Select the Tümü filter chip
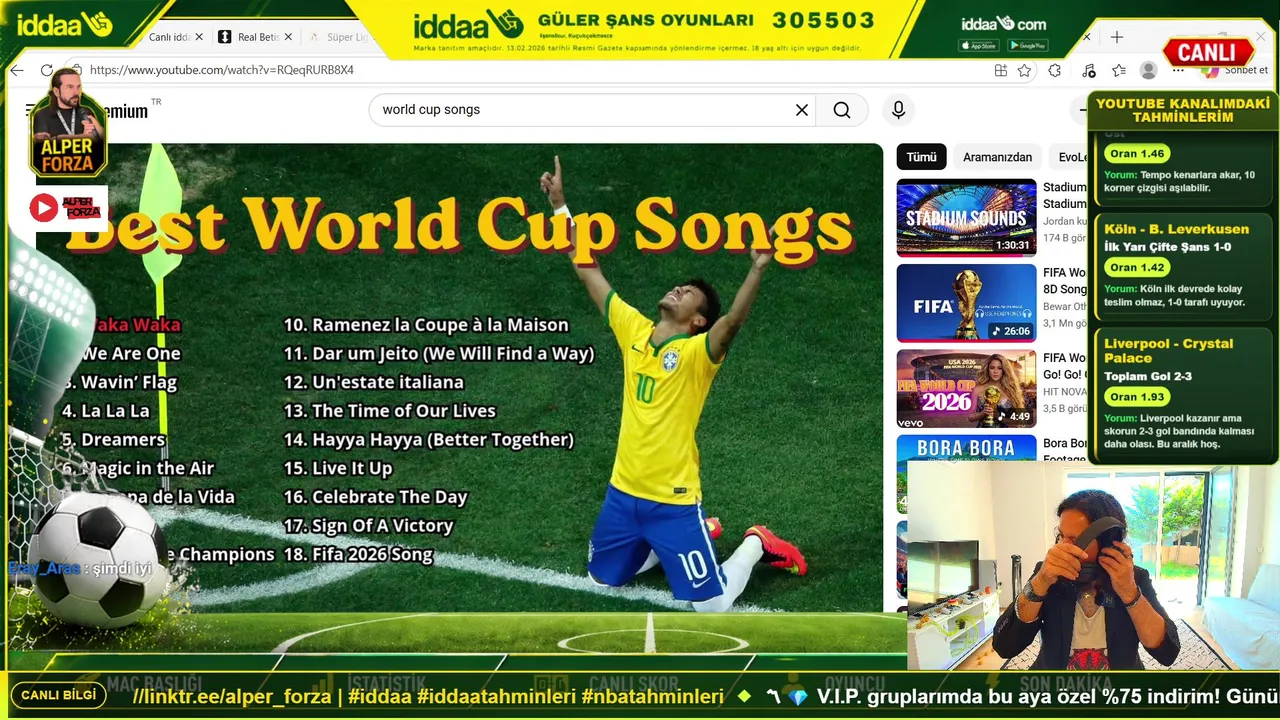 click(921, 157)
